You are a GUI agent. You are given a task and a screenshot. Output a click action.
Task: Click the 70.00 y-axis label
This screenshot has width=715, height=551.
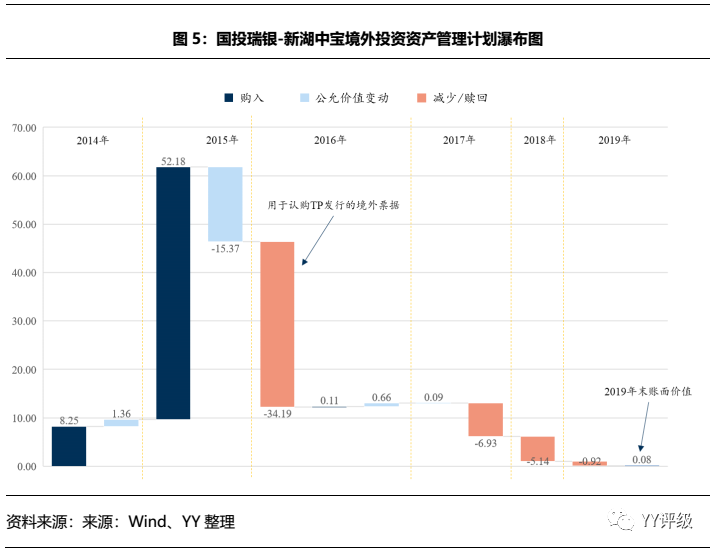pos(24,128)
